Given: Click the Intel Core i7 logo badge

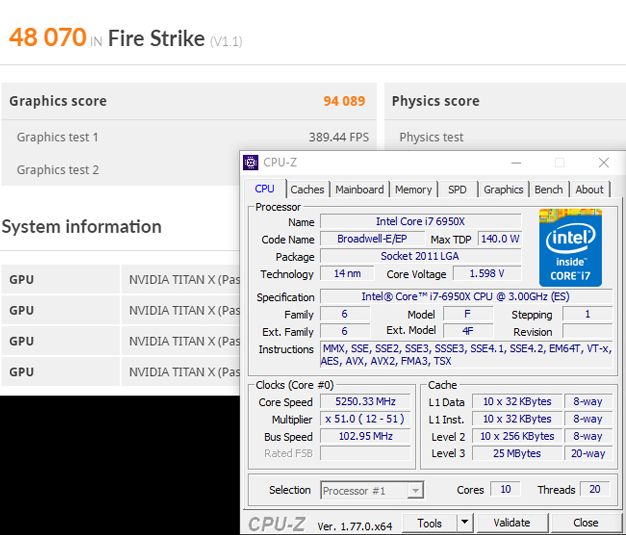Looking at the screenshot, I should pyautogui.click(x=570, y=247).
